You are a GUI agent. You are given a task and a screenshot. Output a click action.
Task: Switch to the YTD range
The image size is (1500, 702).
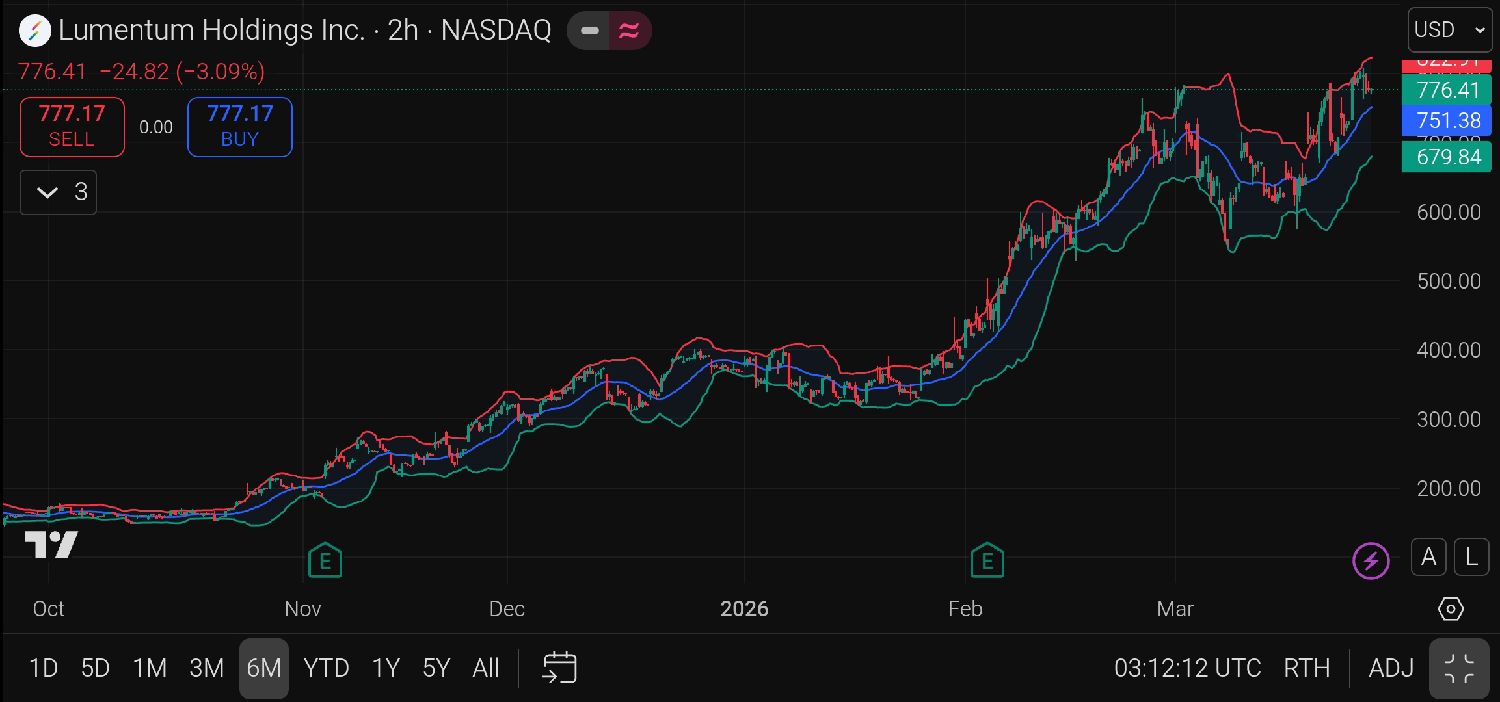[x=326, y=668]
